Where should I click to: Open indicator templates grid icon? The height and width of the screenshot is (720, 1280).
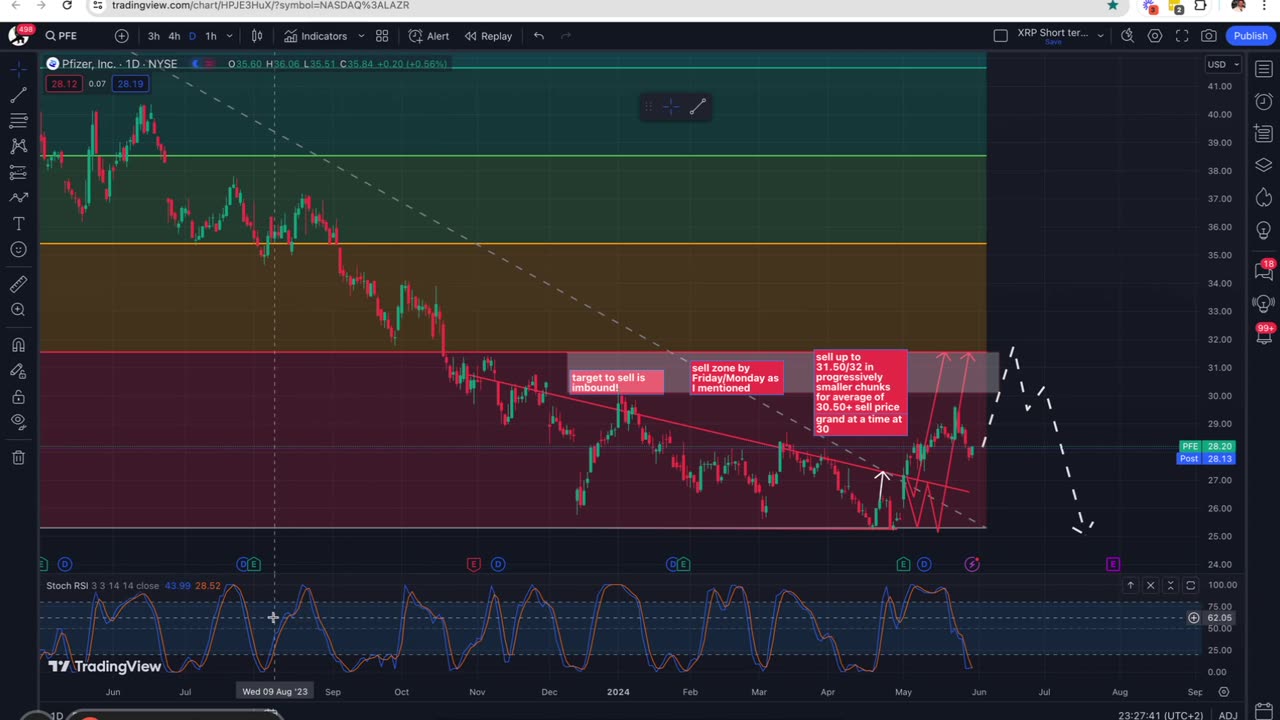click(x=382, y=36)
